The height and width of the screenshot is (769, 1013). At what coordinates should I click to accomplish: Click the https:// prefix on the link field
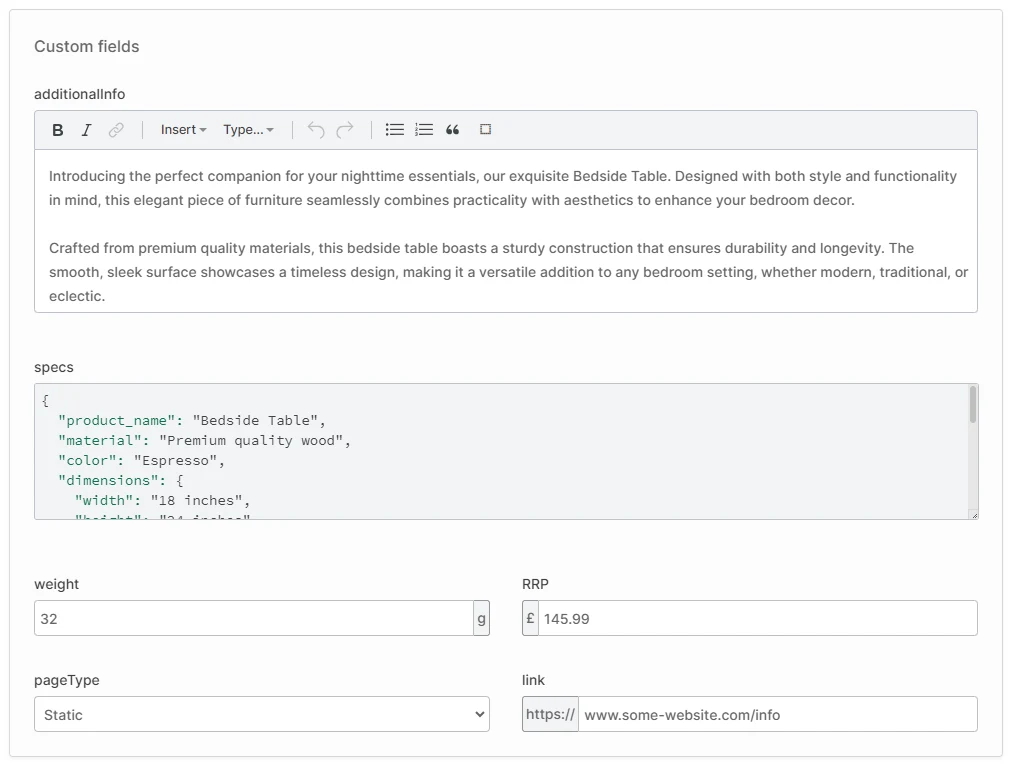(x=549, y=714)
